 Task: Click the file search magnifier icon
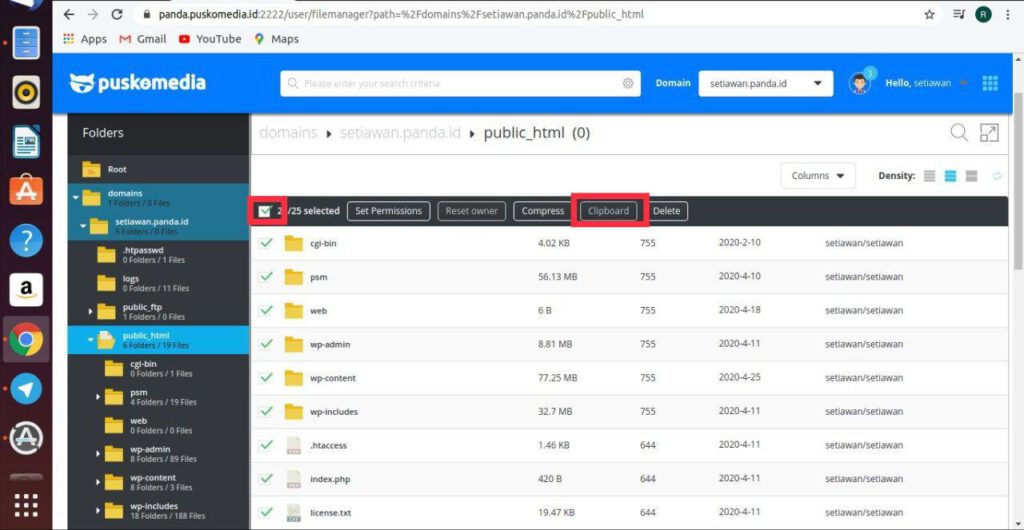[959, 132]
